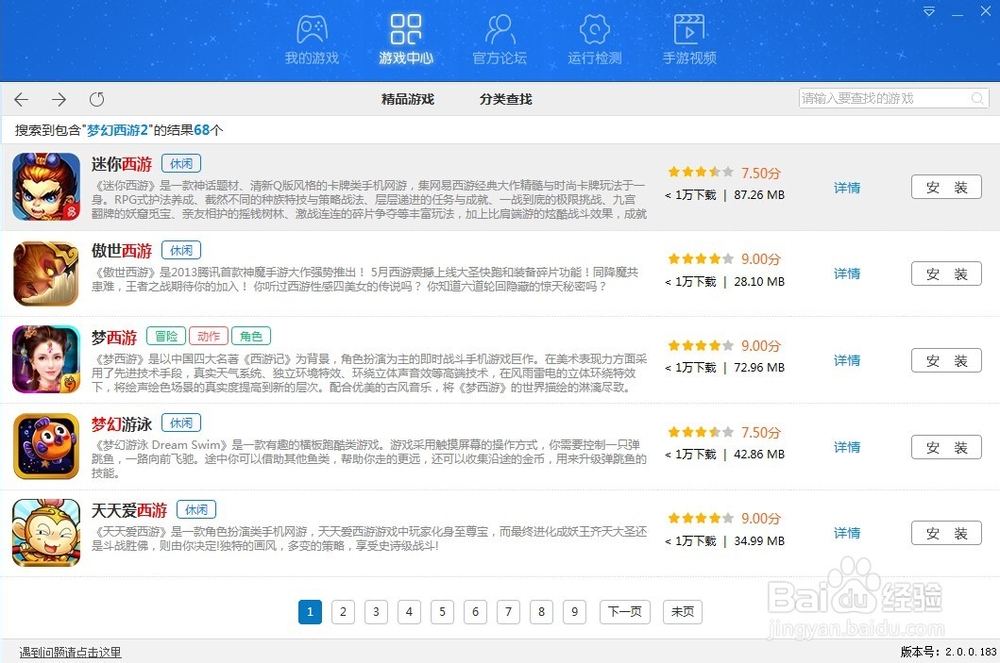Click the 休闲 tag on 迷你西游
The image size is (1000, 663).
click(181, 164)
